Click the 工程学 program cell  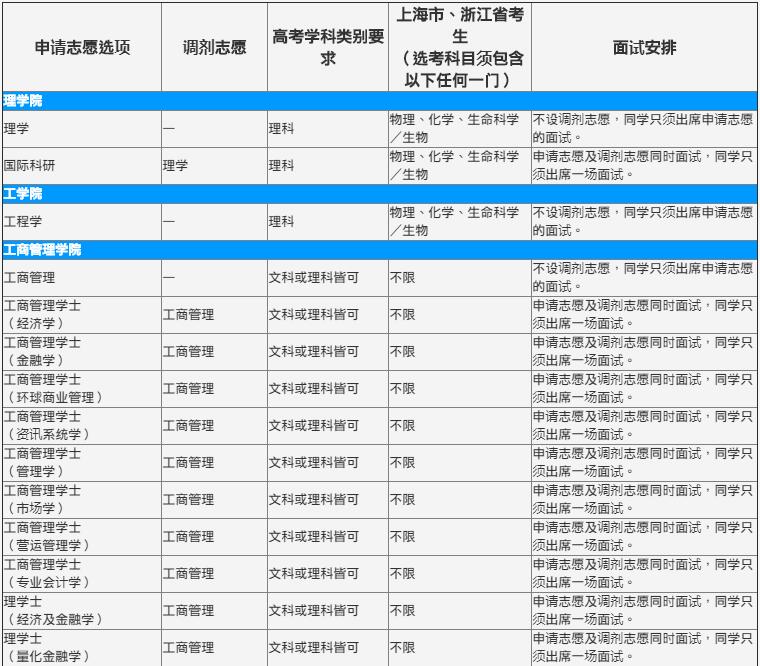23,221
